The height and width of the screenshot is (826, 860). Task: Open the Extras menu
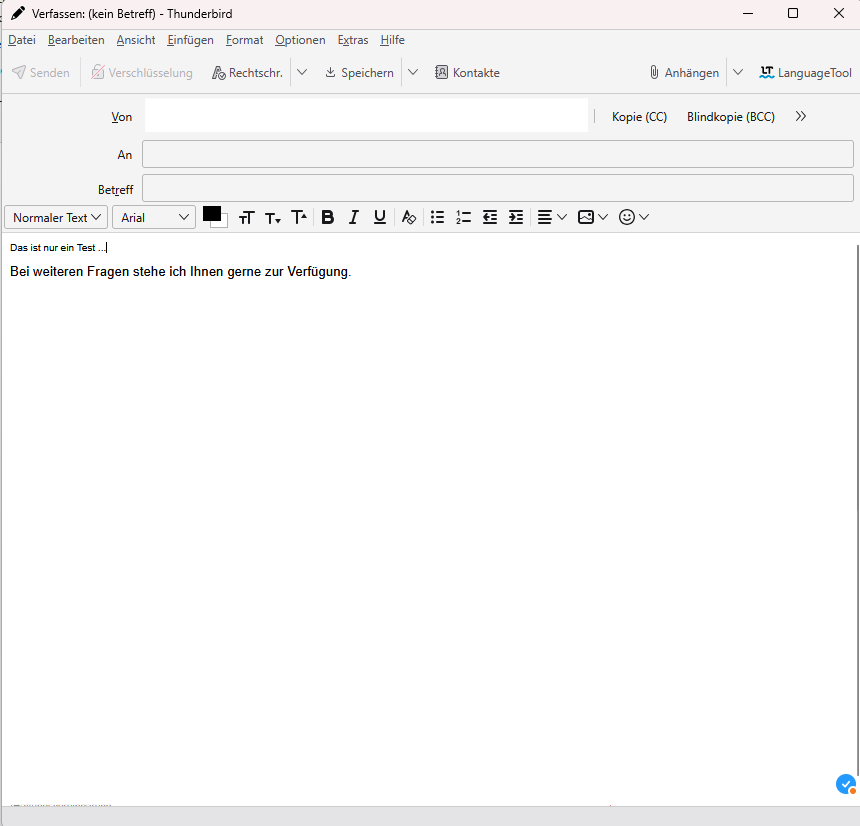point(352,40)
